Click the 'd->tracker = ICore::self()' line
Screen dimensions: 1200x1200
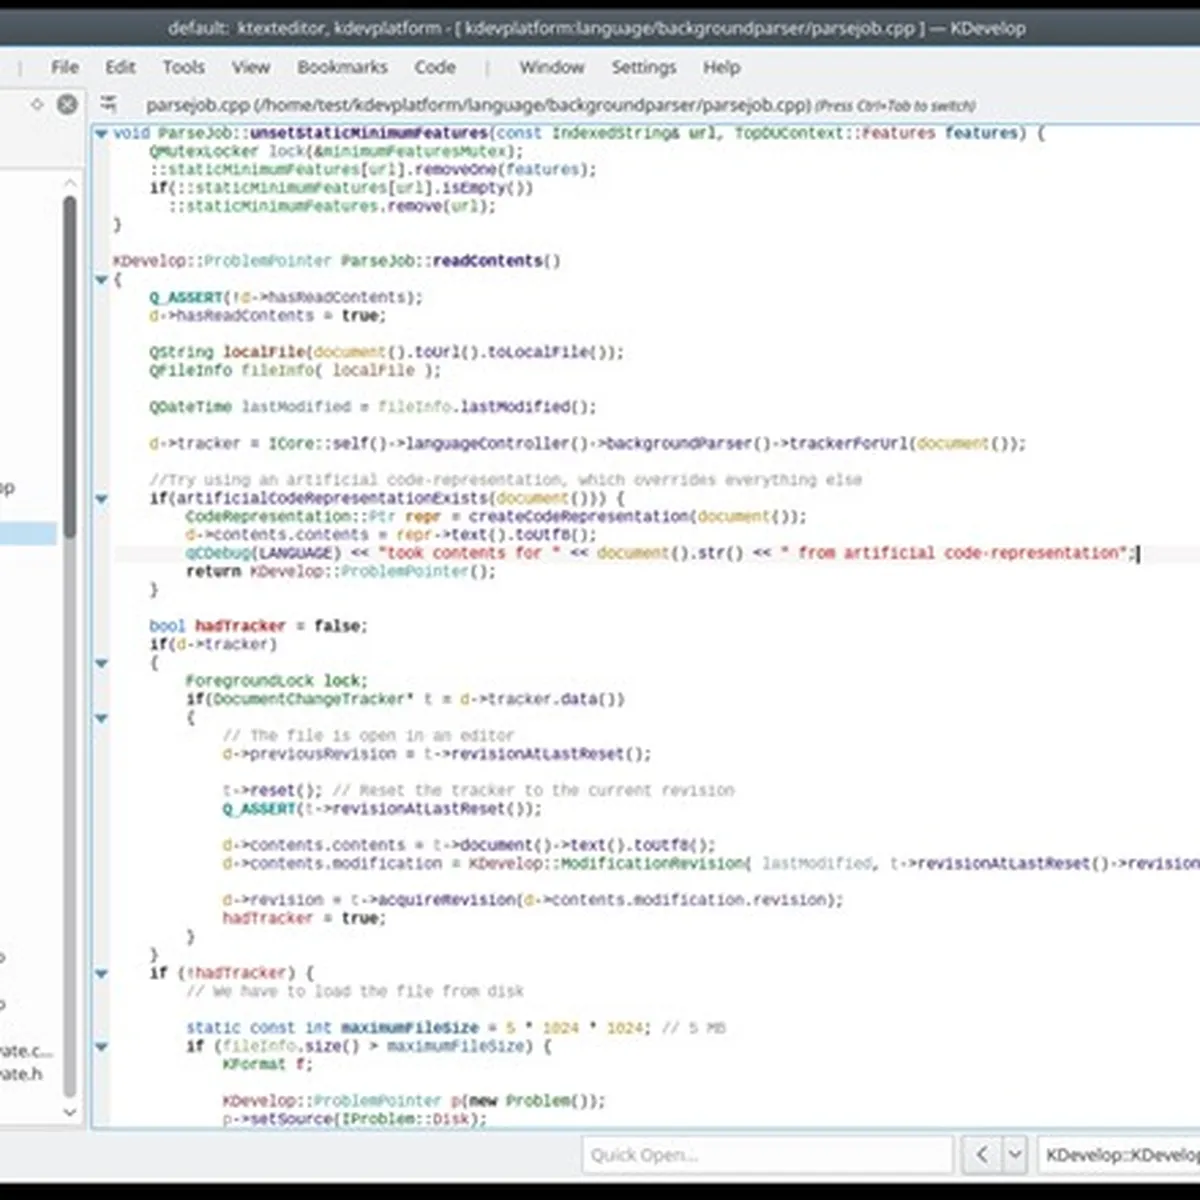(x=588, y=443)
